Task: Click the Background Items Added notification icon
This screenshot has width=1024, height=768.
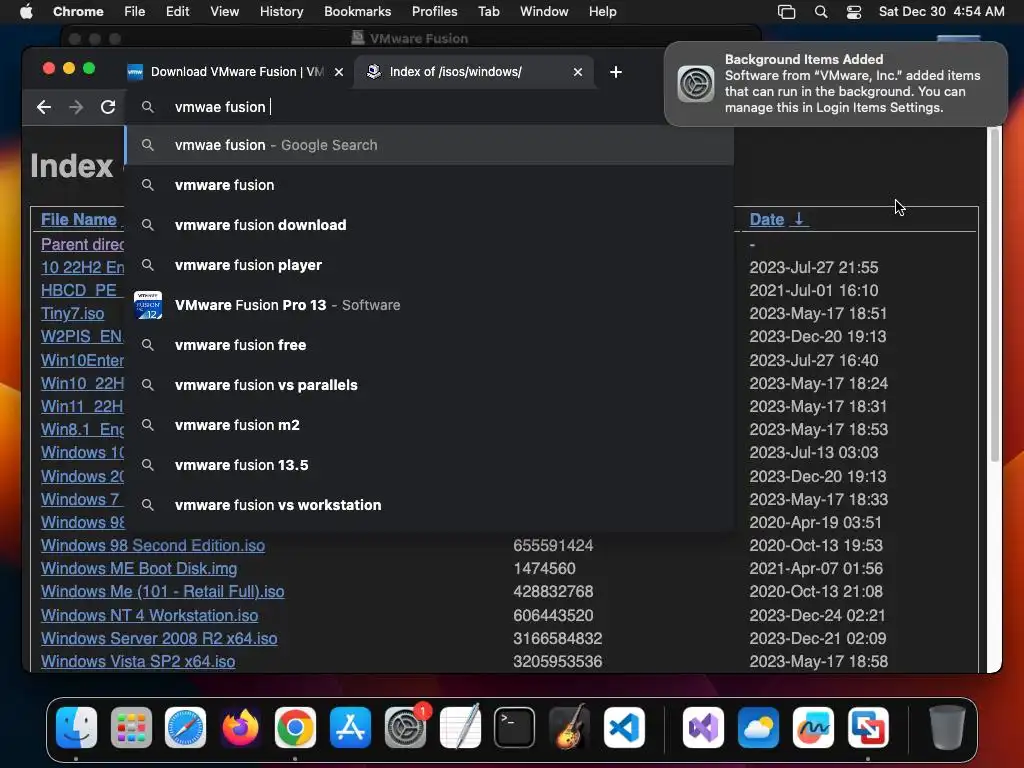Action: 696,84
